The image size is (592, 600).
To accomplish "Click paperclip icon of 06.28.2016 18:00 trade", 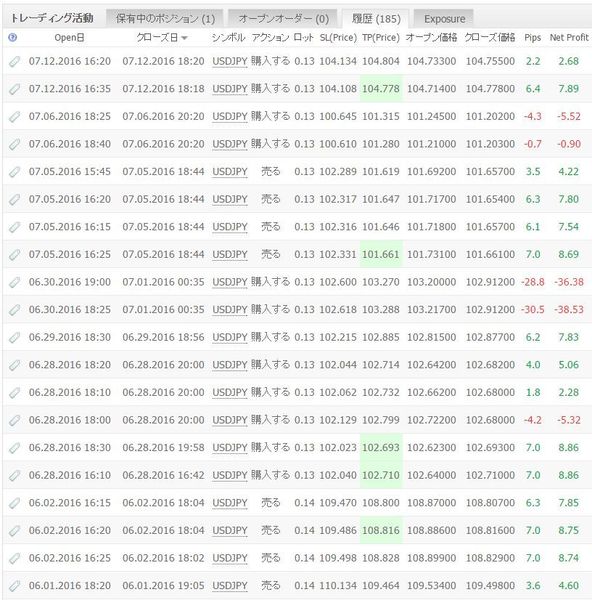I will pyautogui.click(x=15, y=420).
